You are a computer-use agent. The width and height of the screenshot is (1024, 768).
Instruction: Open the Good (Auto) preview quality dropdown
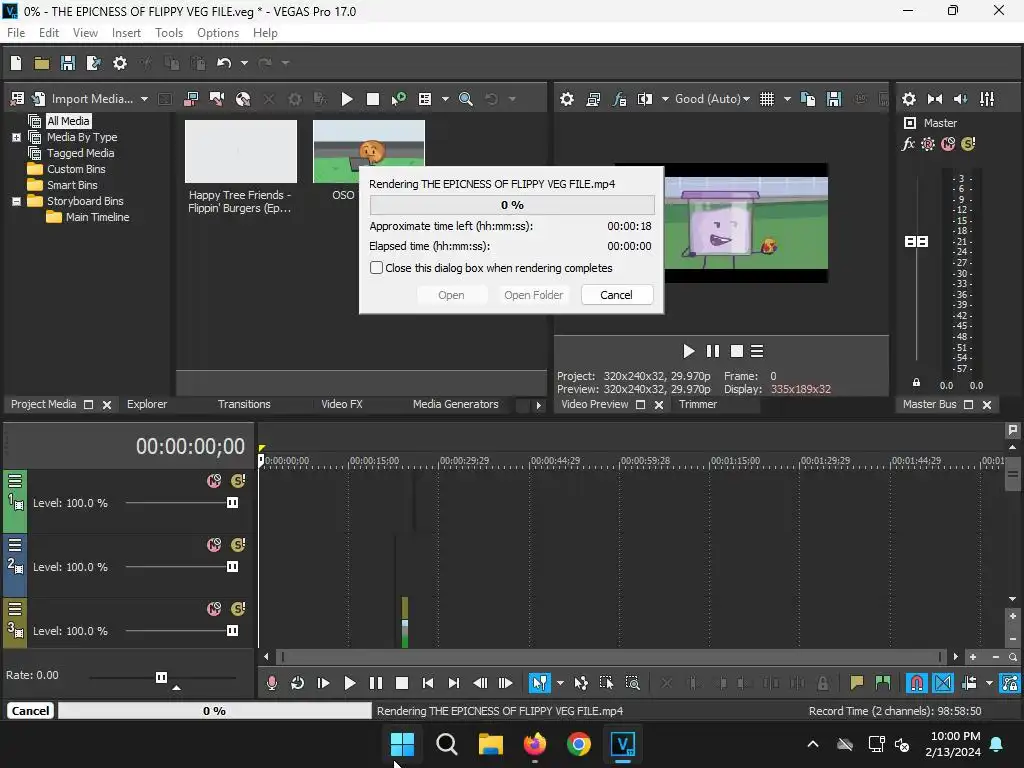(x=712, y=99)
